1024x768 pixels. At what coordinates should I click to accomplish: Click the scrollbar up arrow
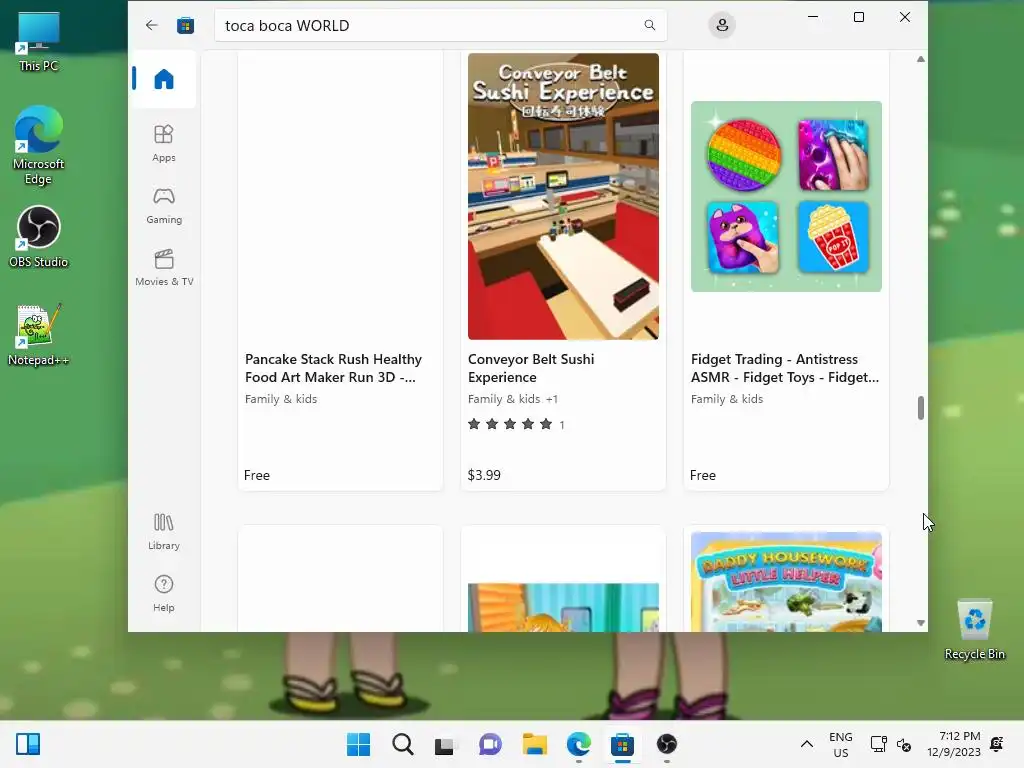coord(921,59)
